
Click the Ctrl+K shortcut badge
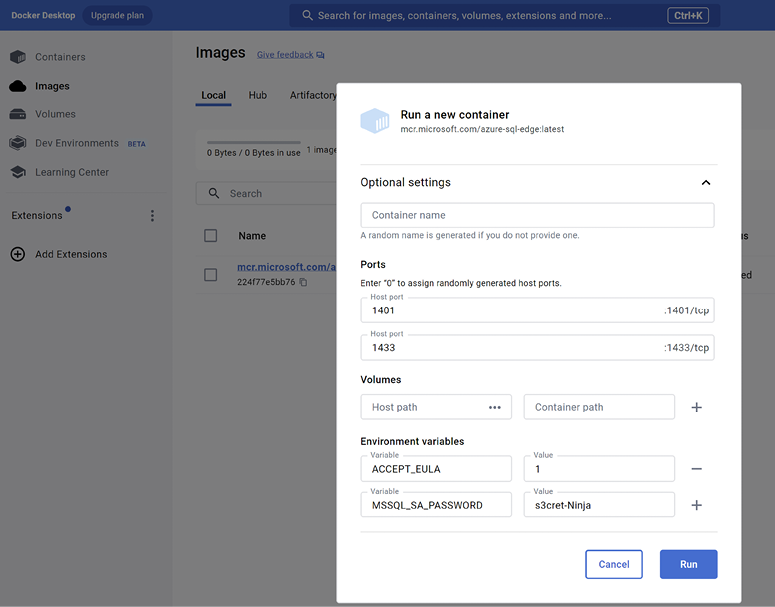point(688,15)
